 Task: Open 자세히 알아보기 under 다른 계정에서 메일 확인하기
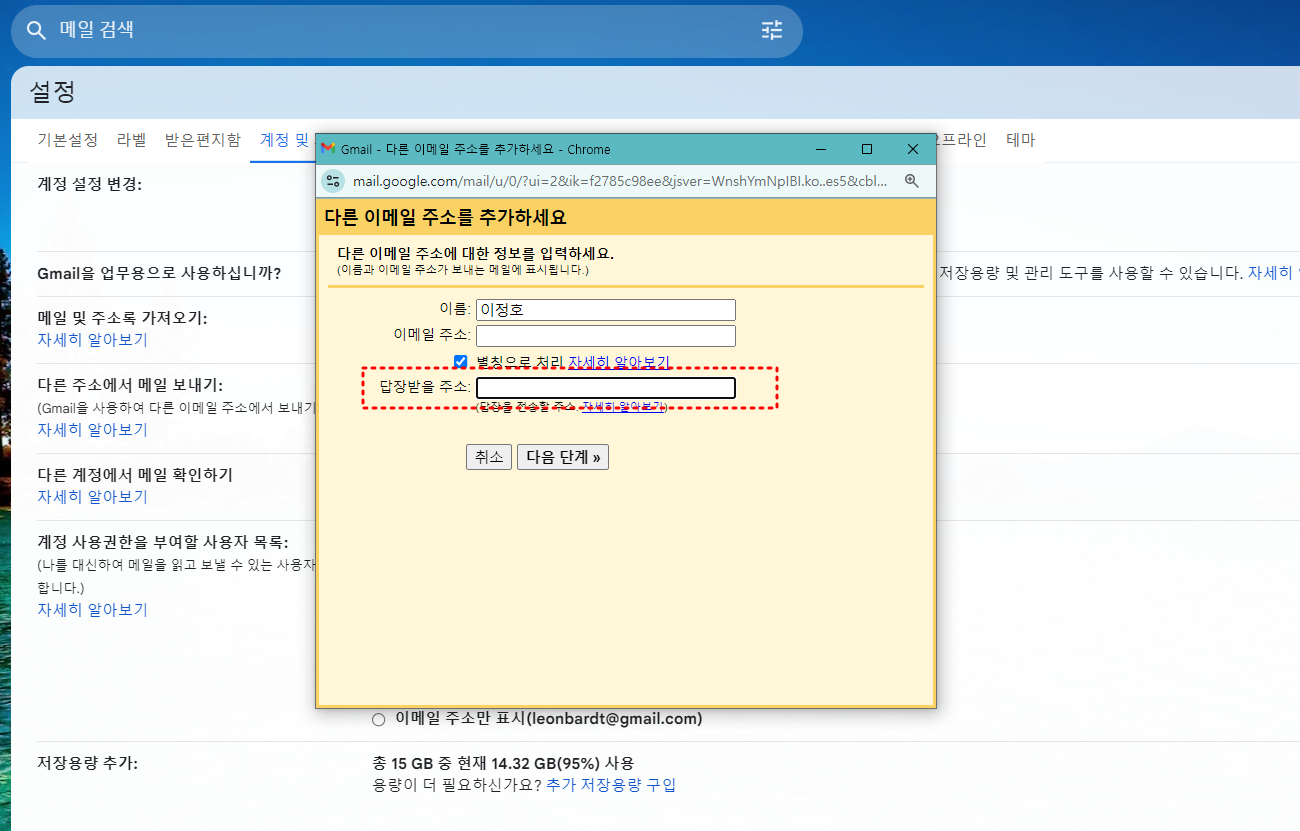click(x=92, y=497)
